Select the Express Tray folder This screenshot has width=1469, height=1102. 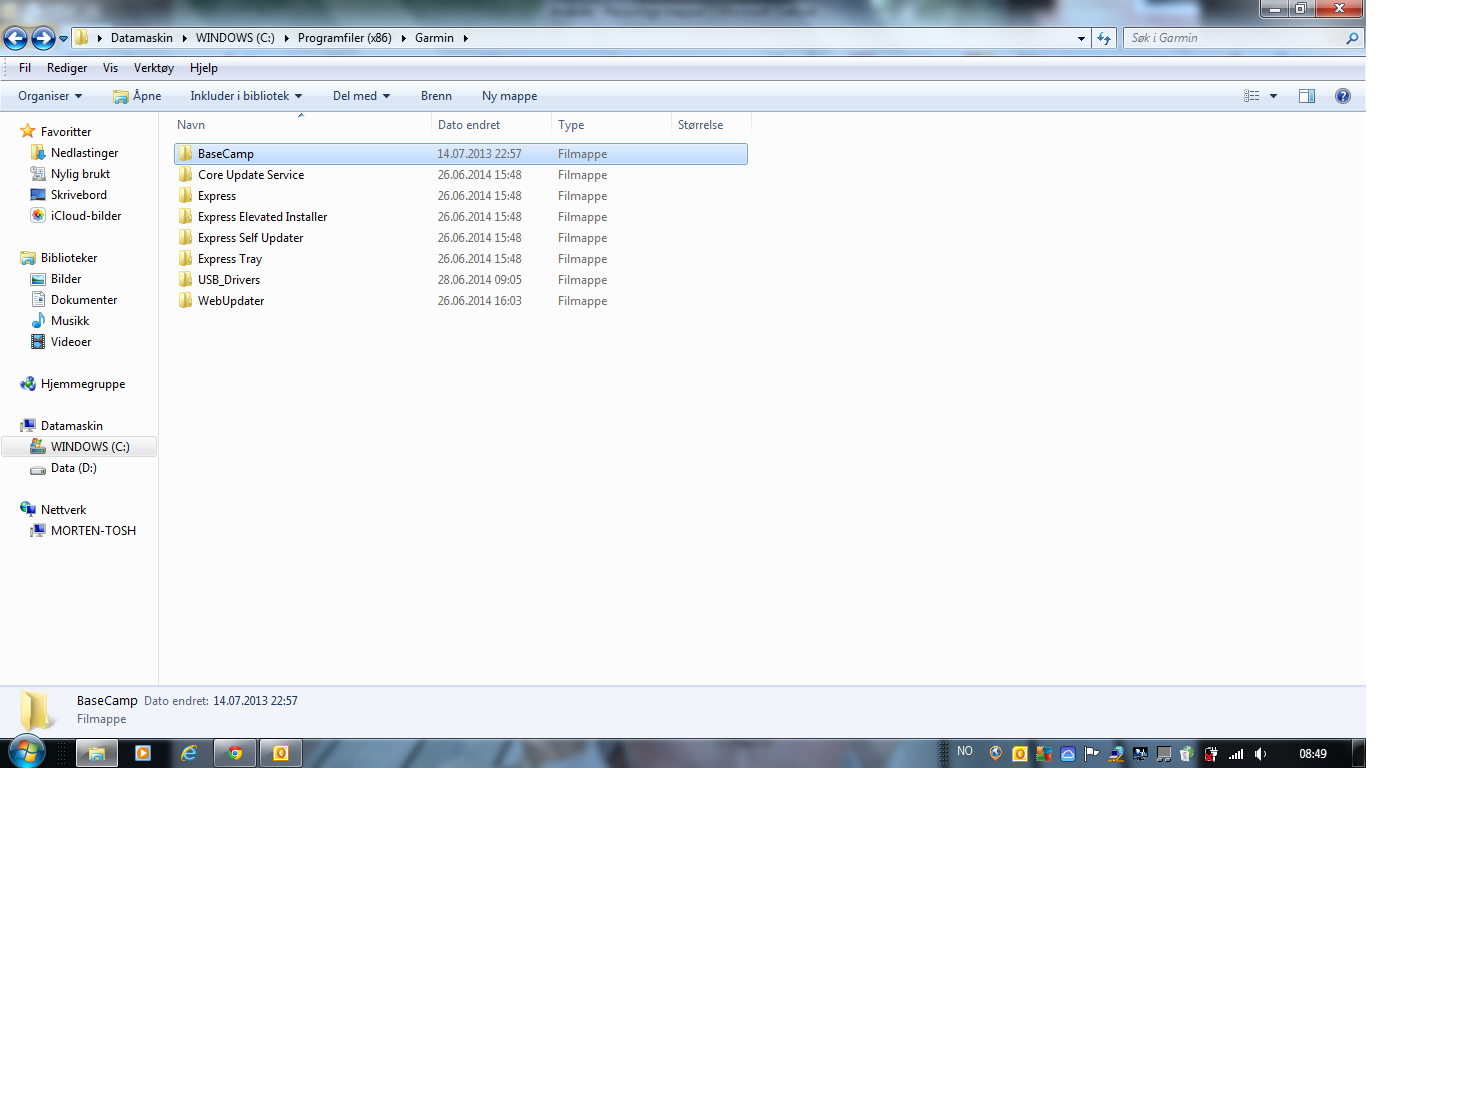coord(461,259)
